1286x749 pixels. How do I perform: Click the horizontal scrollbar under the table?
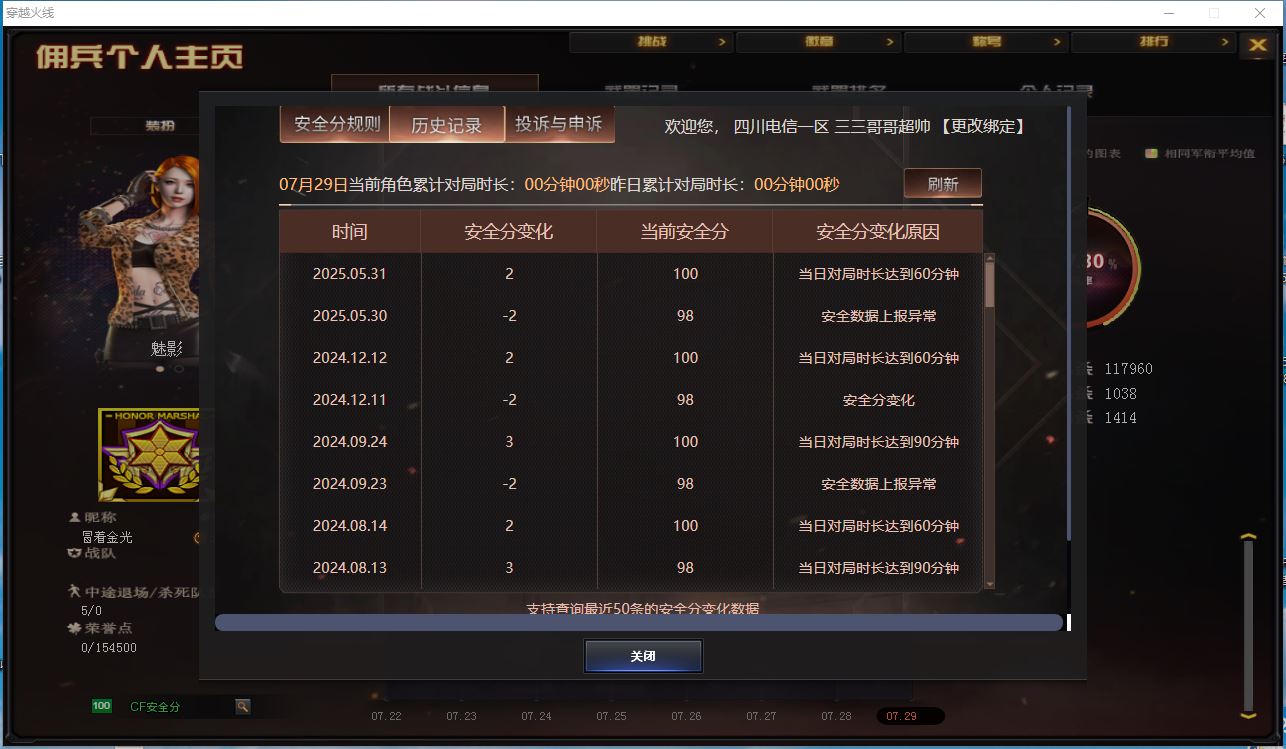click(638, 623)
